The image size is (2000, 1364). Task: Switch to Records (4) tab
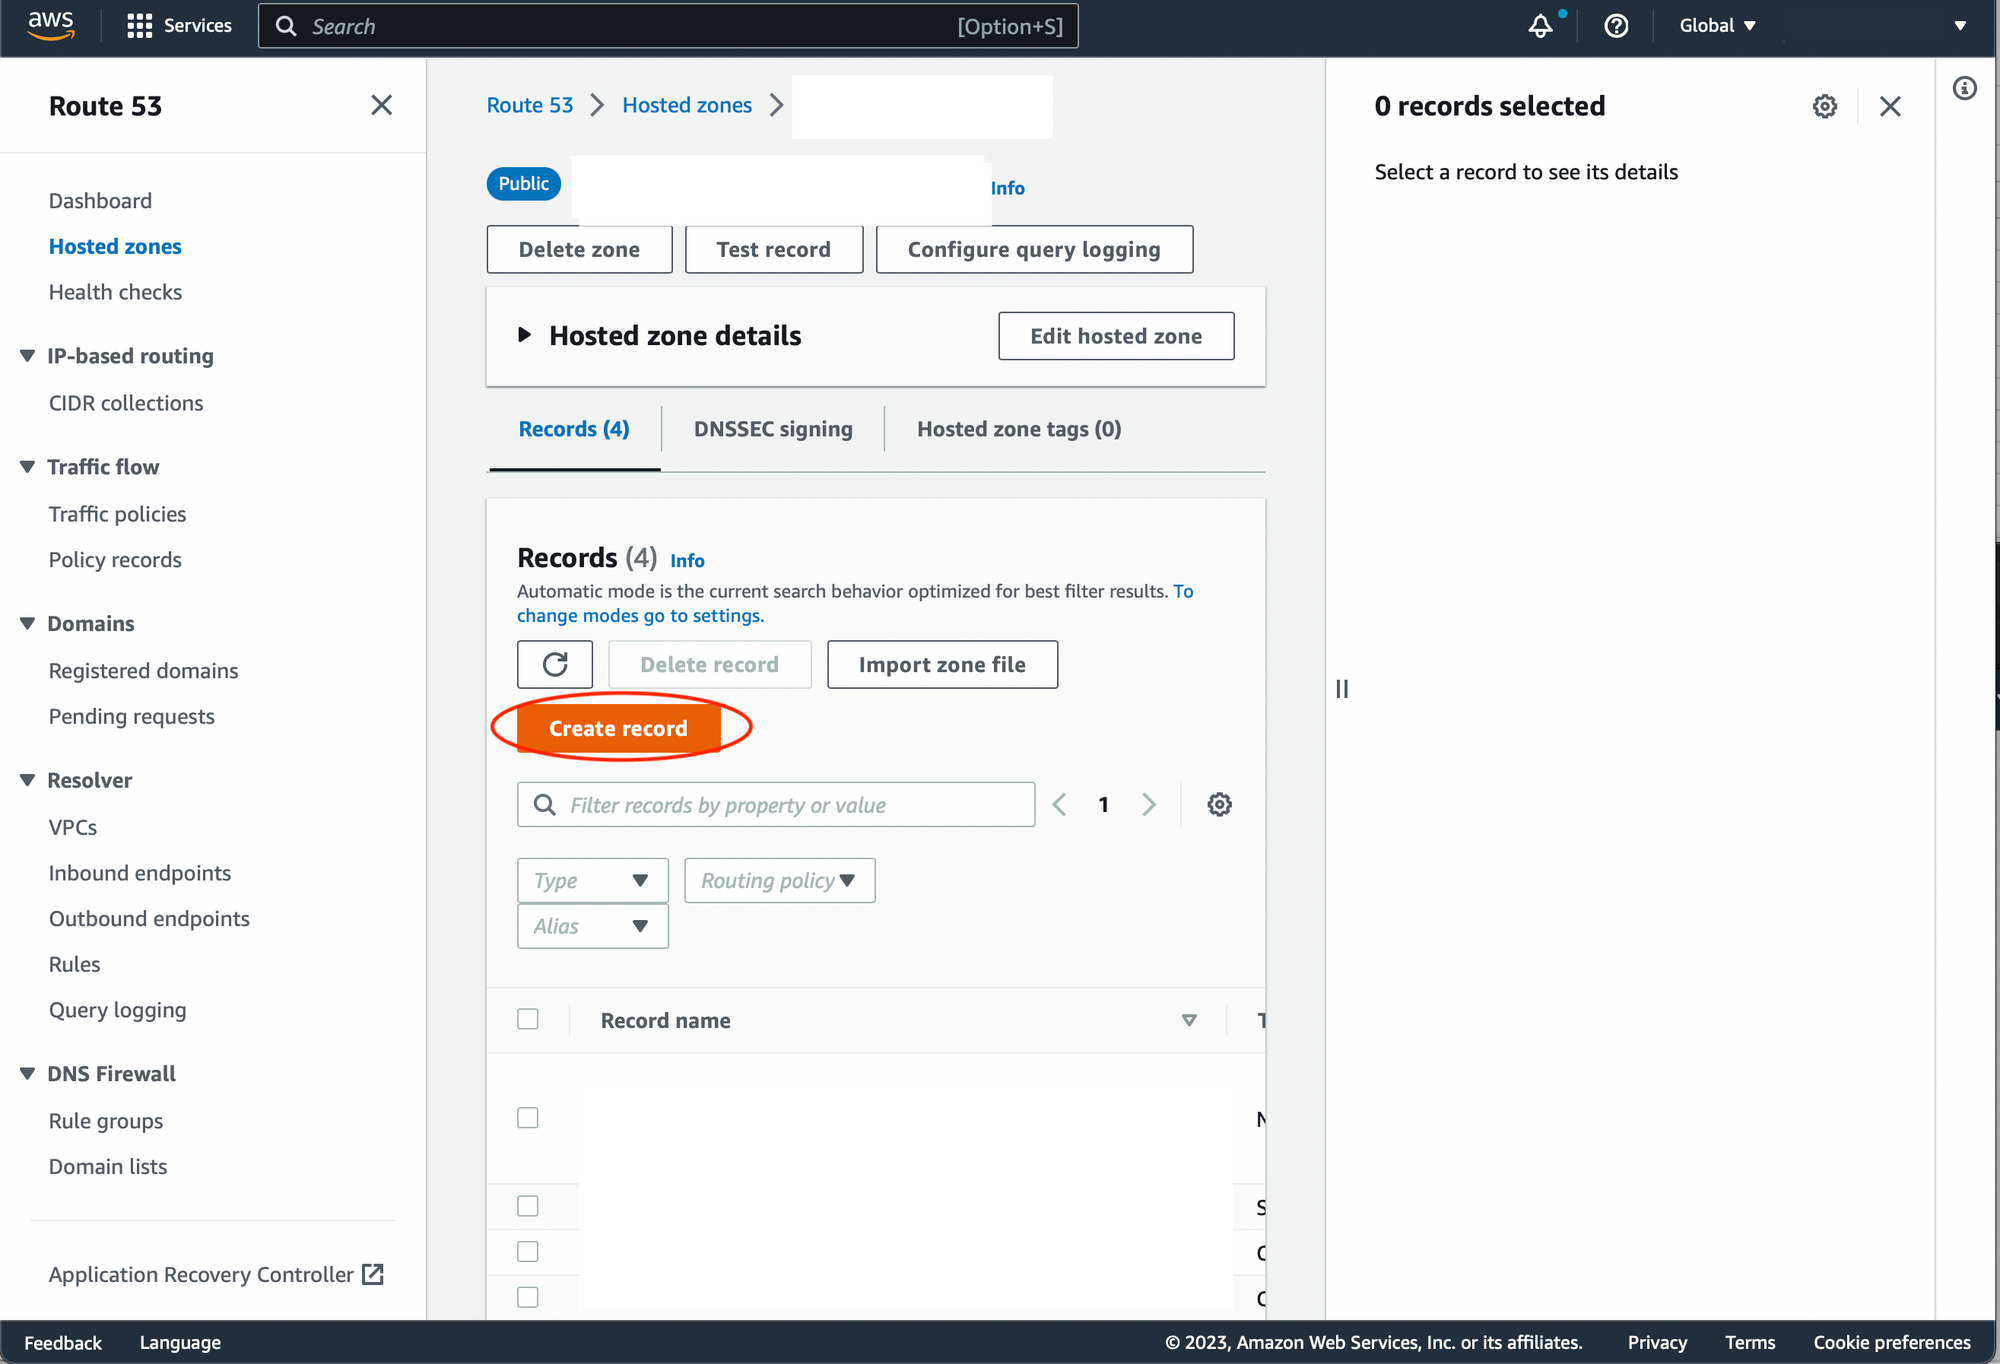[574, 429]
